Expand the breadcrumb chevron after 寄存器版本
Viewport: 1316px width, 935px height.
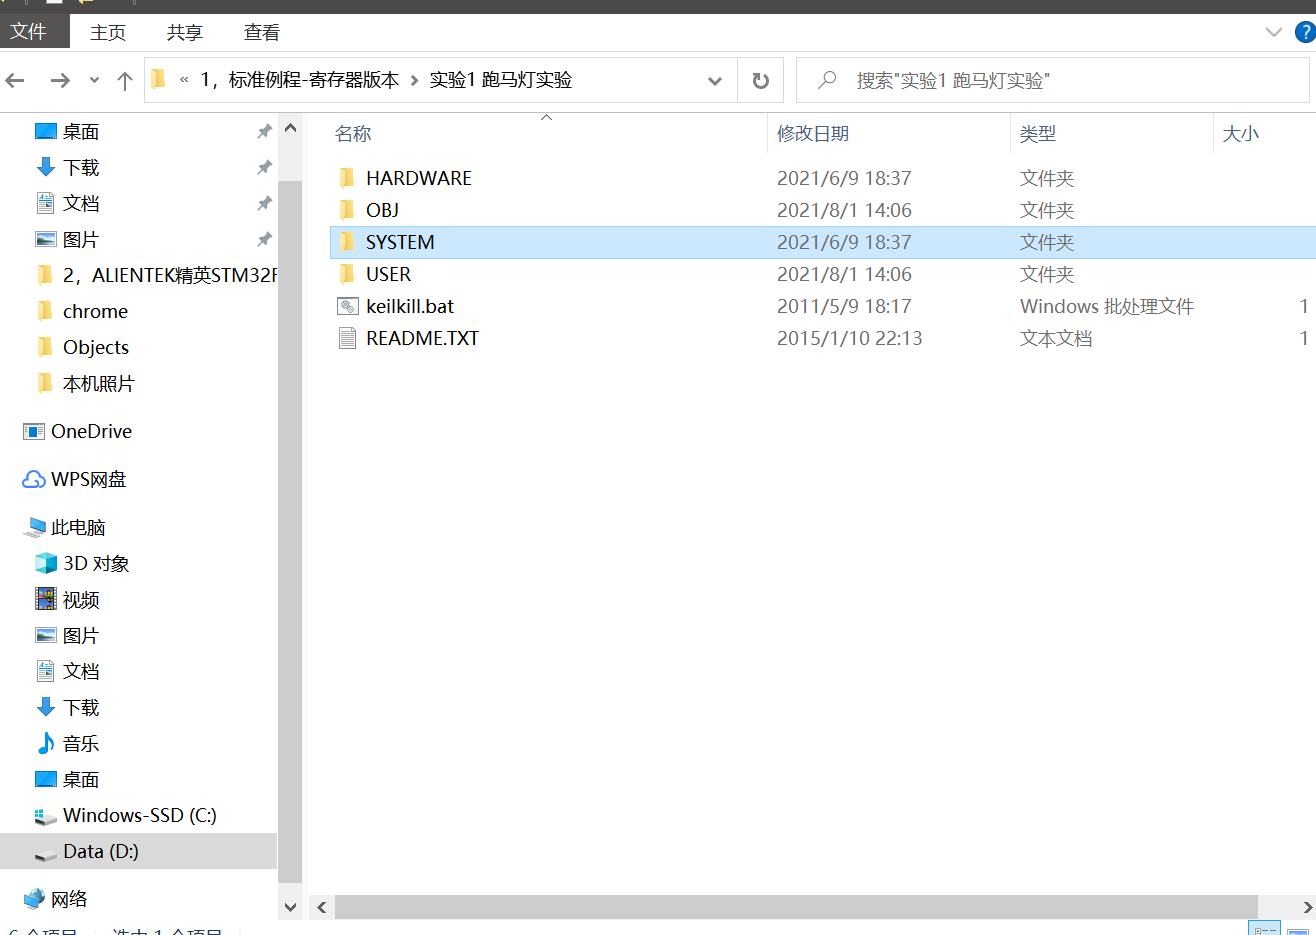[x=414, y=80]
